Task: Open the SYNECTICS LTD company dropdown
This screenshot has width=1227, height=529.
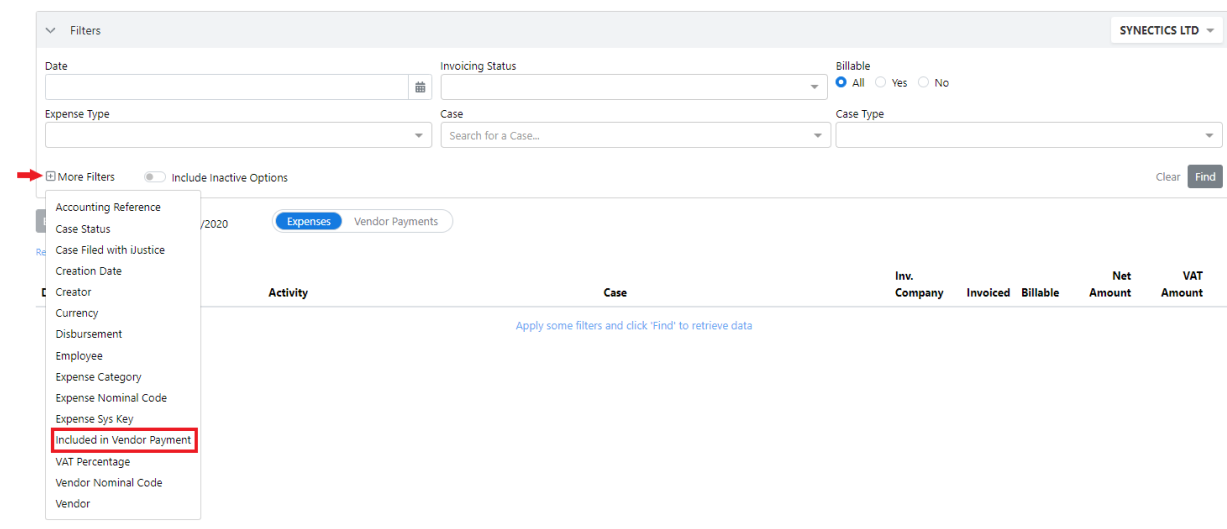Action: pos(1166,31)
